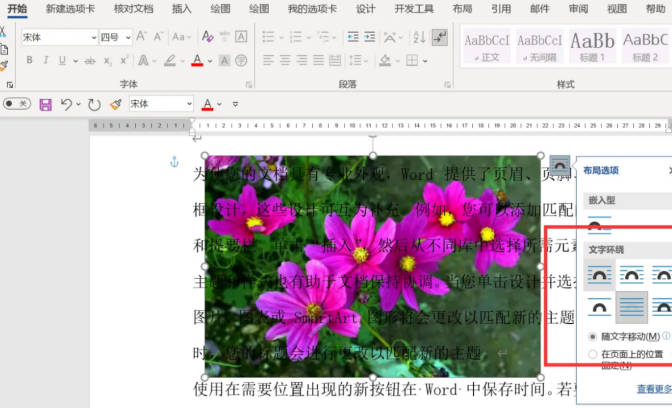Toggle underline formatting
This screenshot has height=408, width=672.
62,60
